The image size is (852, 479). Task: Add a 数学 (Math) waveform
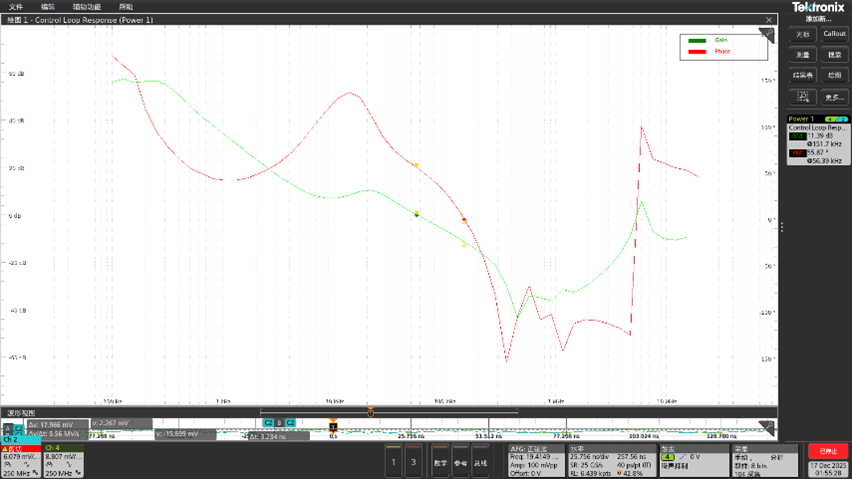(440, 462)
